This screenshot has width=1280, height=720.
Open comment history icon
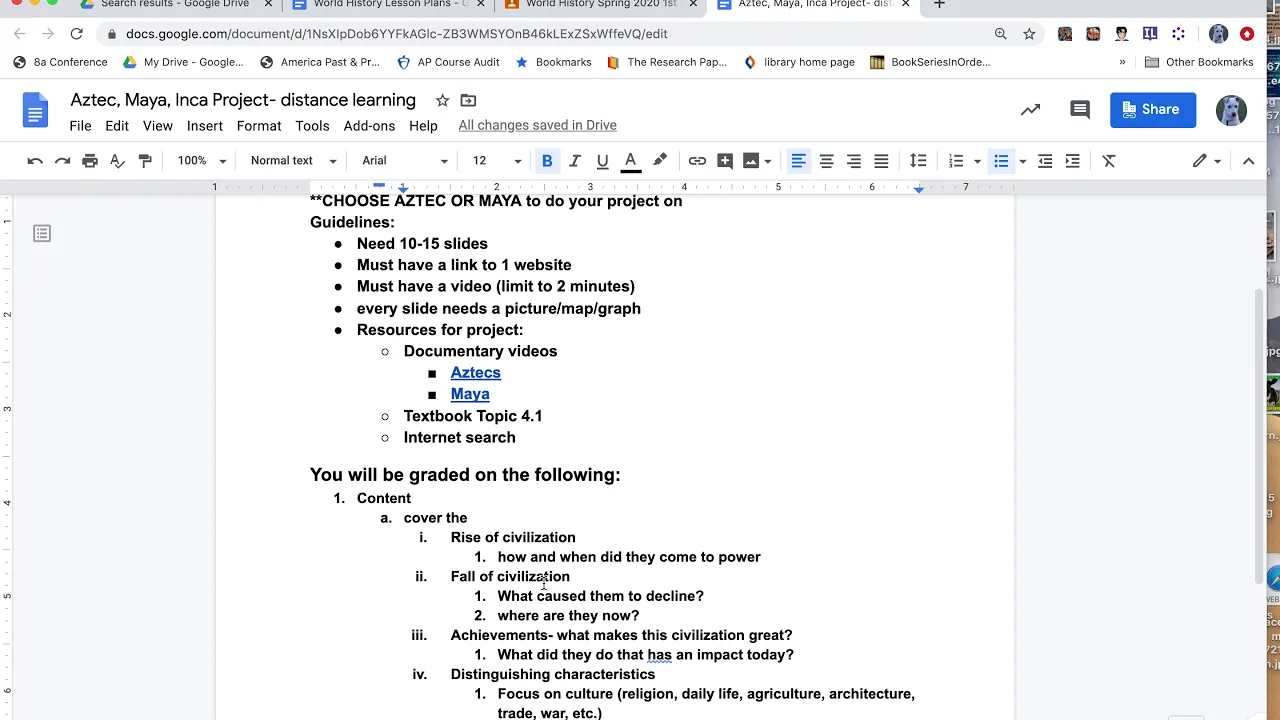point(1080,109)
